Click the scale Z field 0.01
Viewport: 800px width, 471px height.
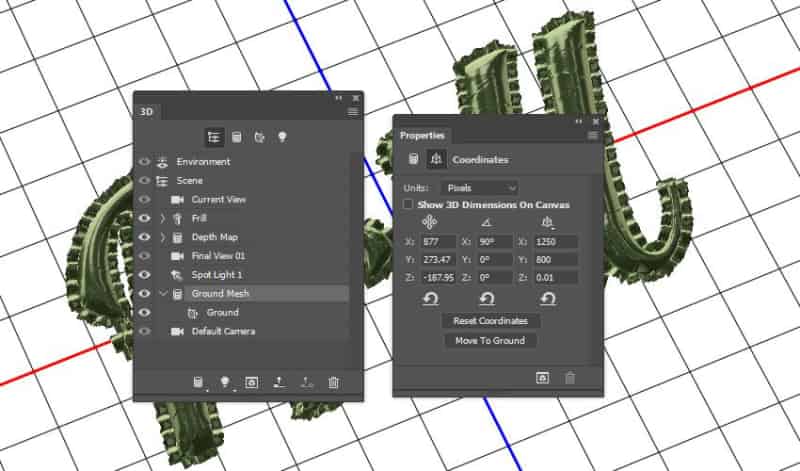(556, 278)
